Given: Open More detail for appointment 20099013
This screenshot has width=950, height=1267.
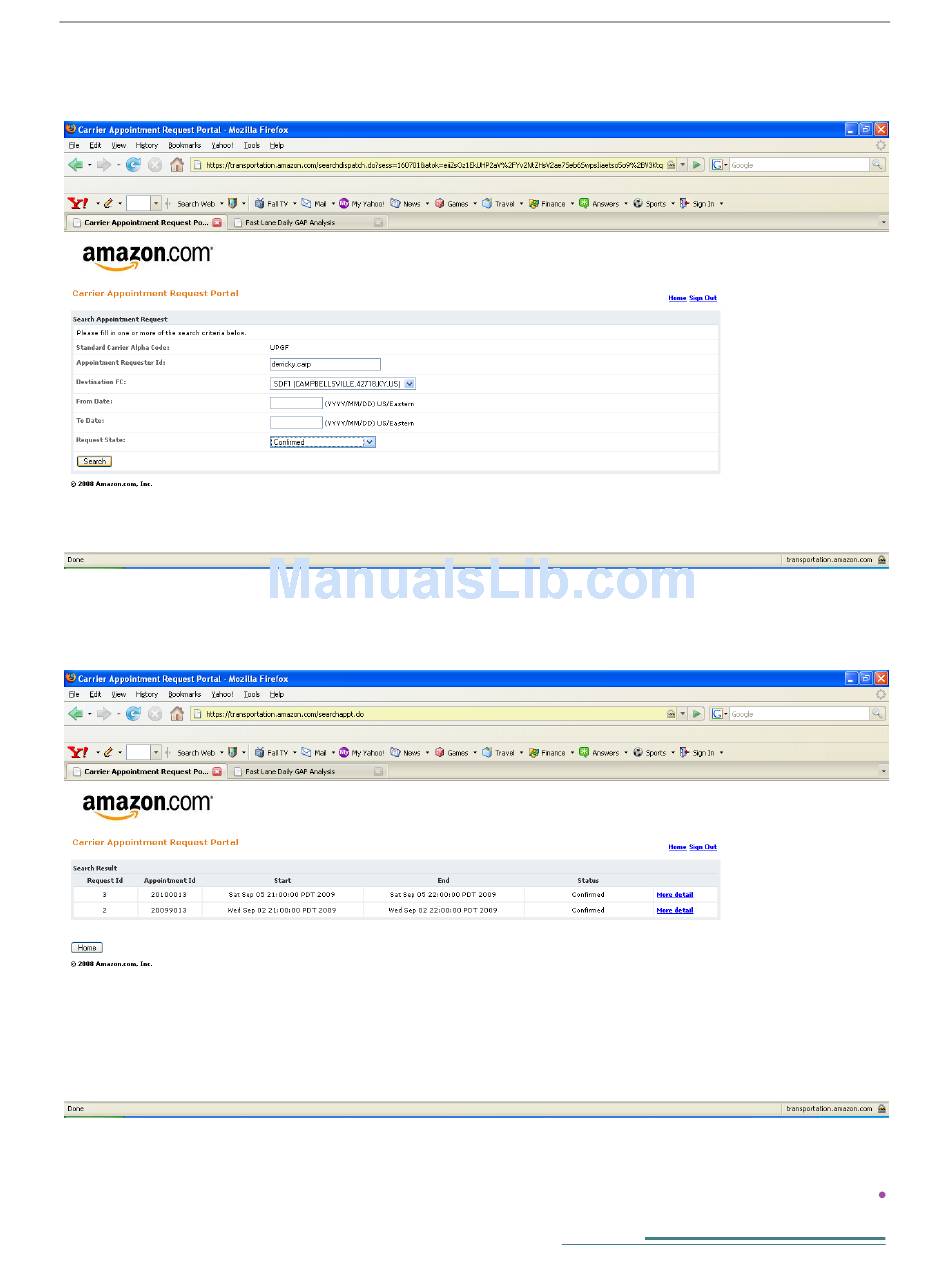Looking at the screenshot, I should 674,911.
